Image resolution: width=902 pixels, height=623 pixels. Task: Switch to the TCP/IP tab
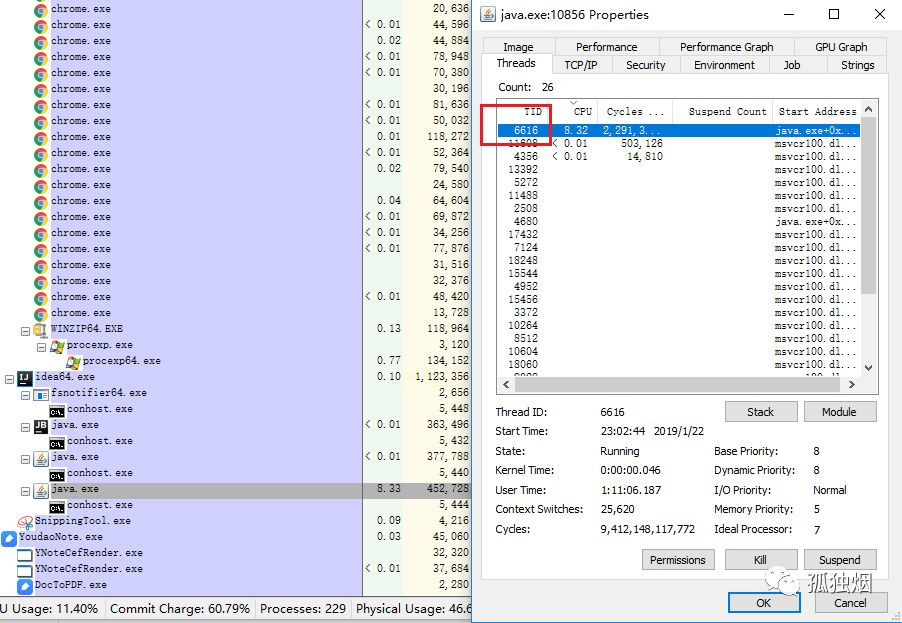pos(580,65)
